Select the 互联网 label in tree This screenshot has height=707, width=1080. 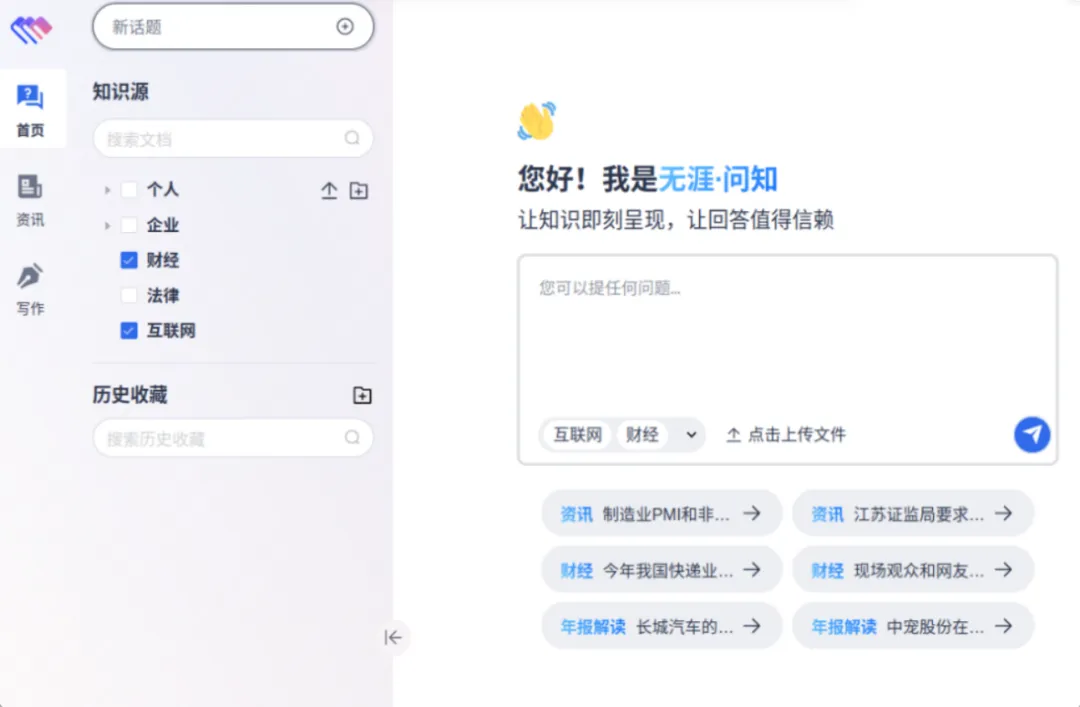pyautogui.click(x=171, y=331)
